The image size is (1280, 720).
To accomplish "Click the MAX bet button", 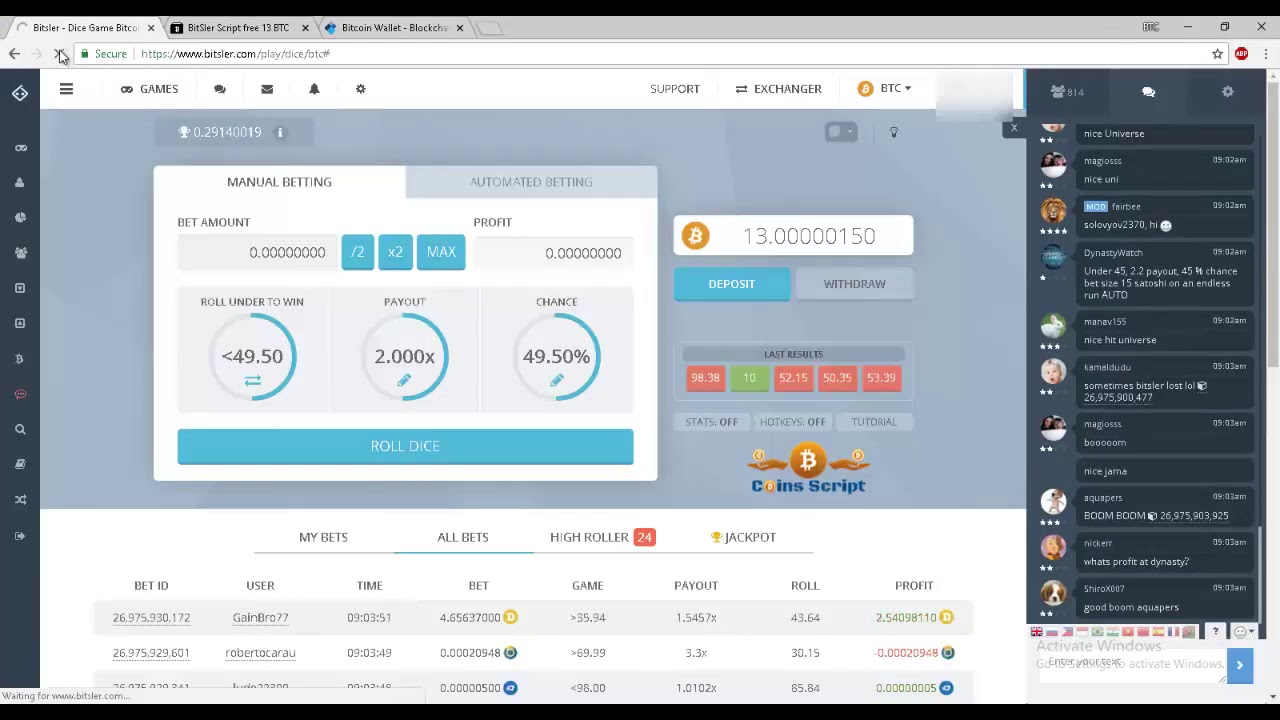I will (441, 253).
